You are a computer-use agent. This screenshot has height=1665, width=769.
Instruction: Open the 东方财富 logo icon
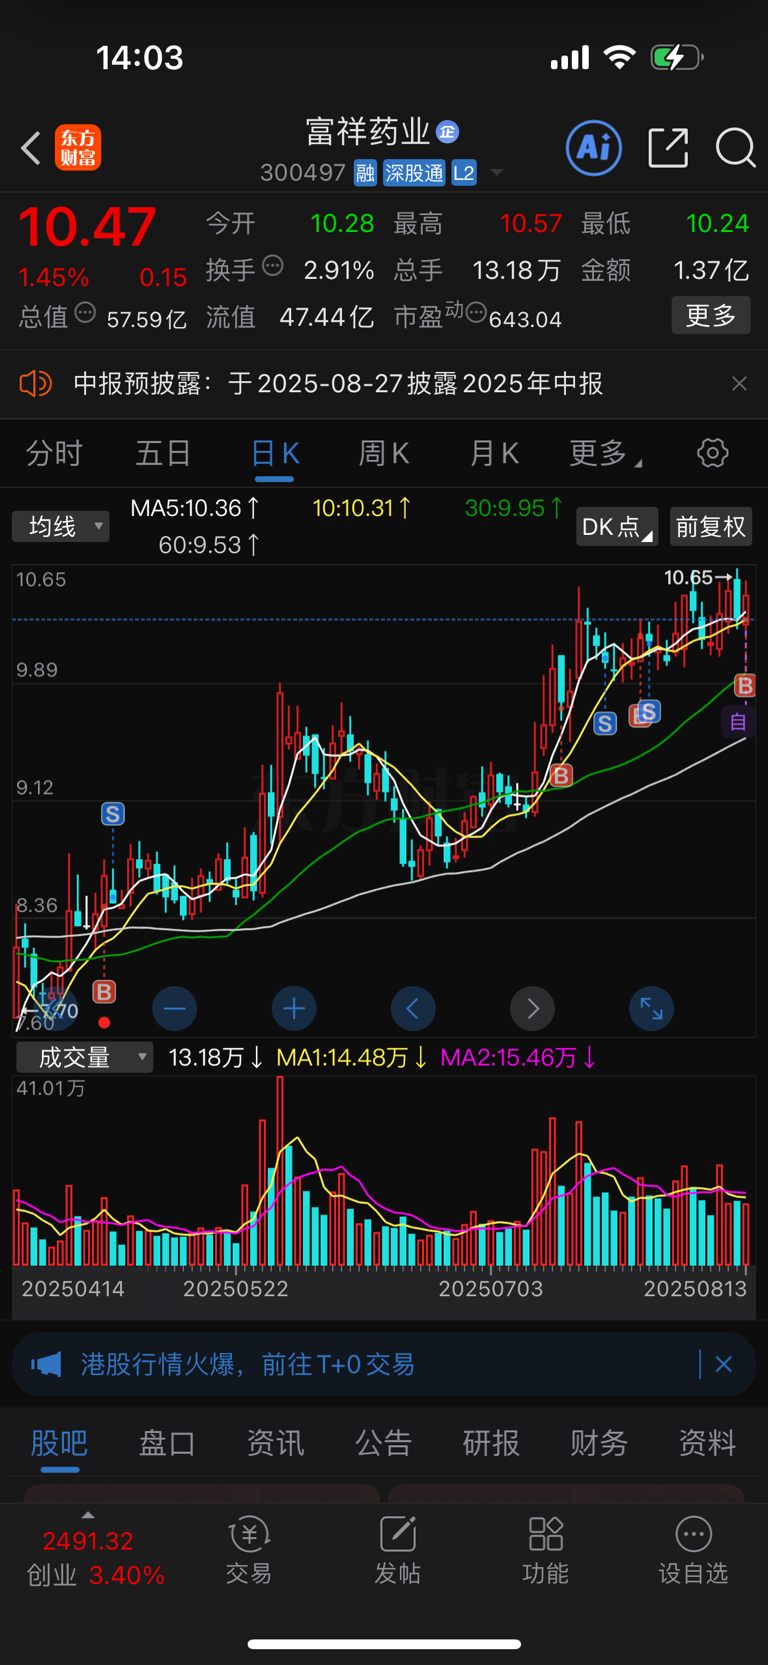[x=77, y=148]
